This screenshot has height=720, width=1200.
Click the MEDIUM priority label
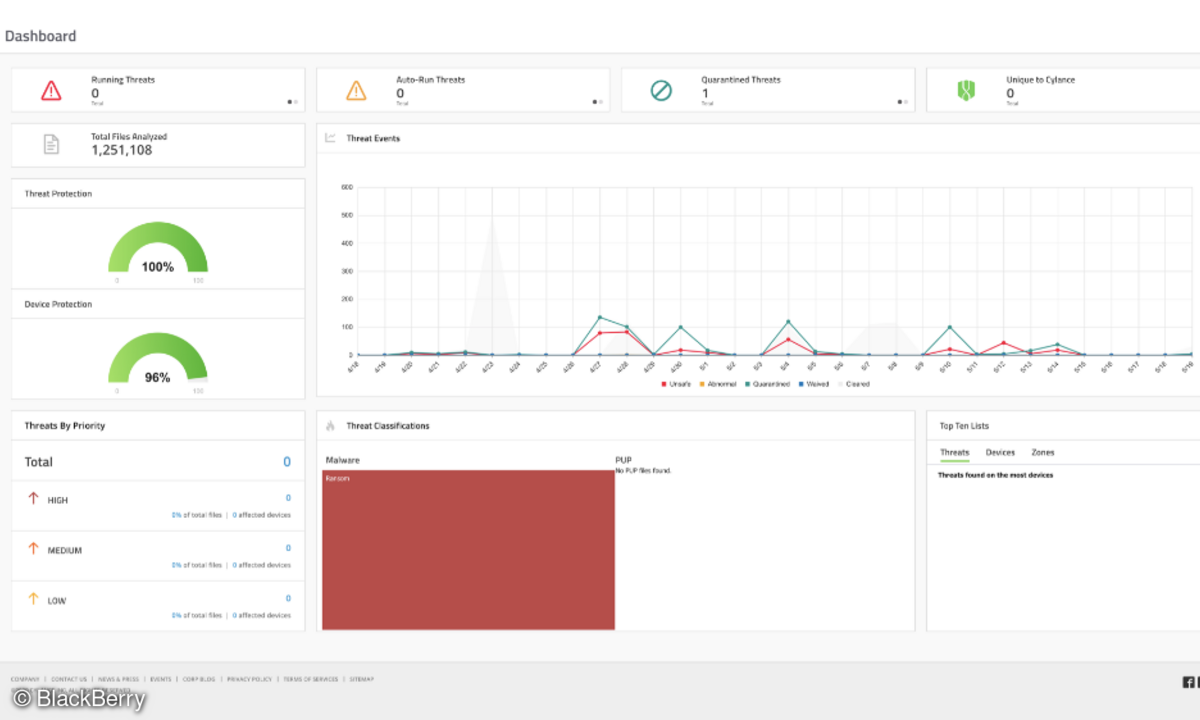pos(65,550)
